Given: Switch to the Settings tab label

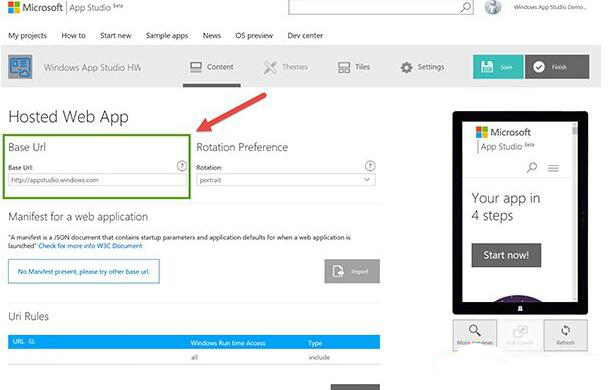Looking at the screenshot, I should tap(431, 67).
